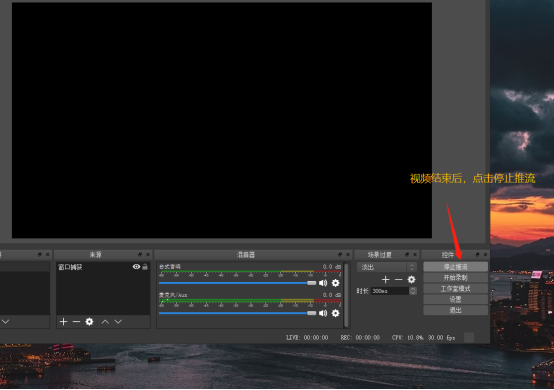Toggle lock icon on 窗口捕获 source

coord(145,267)
